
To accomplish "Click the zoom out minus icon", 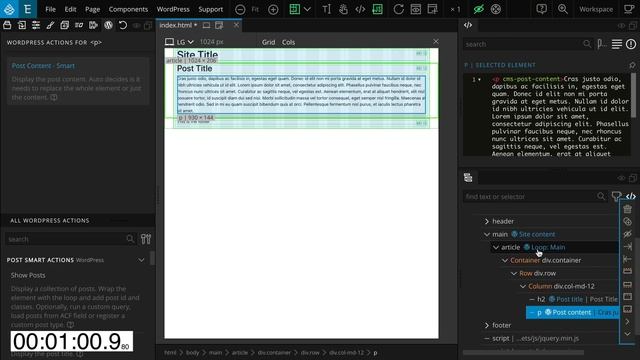I will tap(240, 9).
